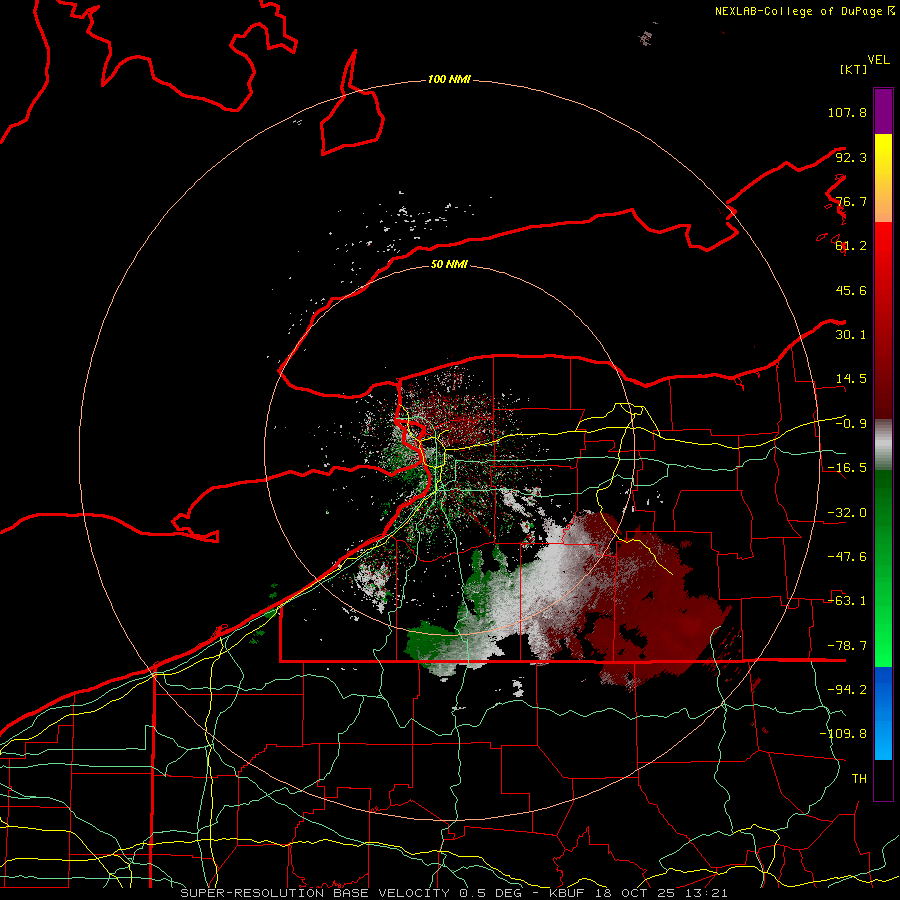This screenshot has width=900, height=900.
Task: Click the TH threshold label
Action: pyautogui.click(x=859, y=779)
